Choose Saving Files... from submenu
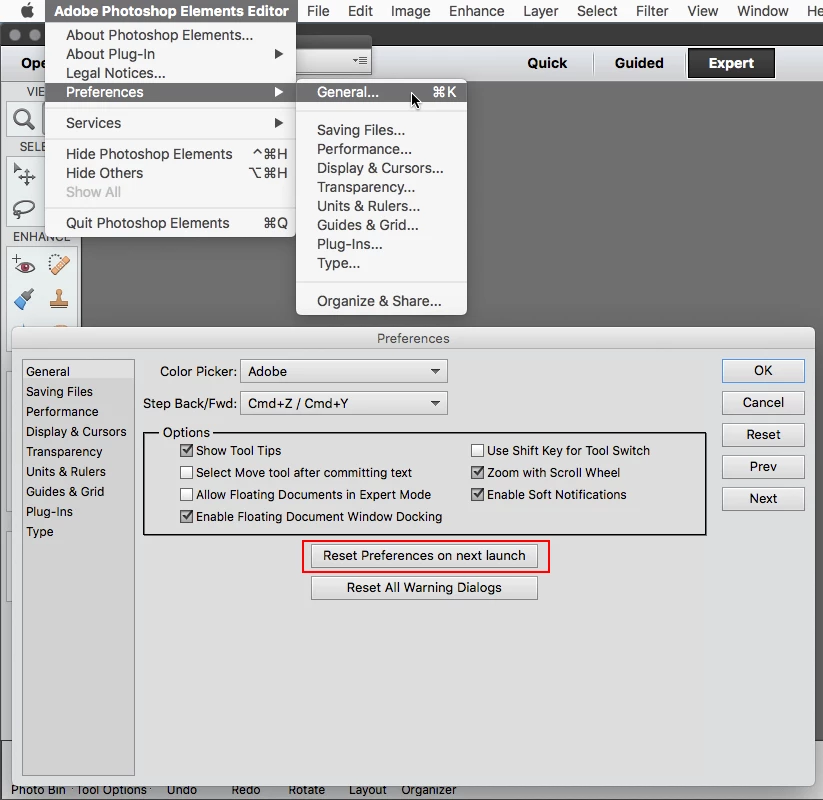The image size is (823, 800). coord(381,130)
